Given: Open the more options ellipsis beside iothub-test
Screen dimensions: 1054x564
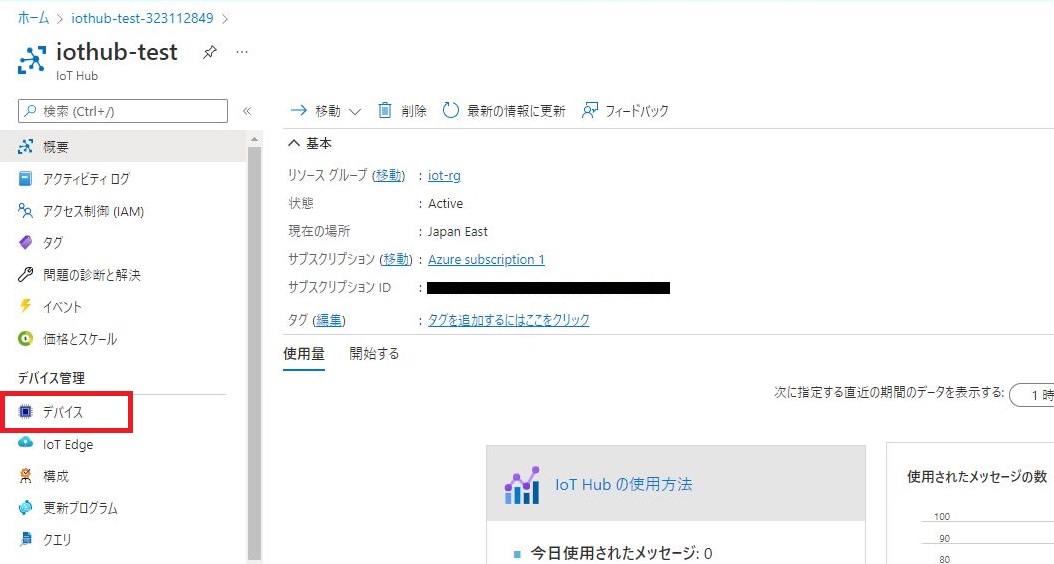Looking at the screenshot, I should pos(242,52).
